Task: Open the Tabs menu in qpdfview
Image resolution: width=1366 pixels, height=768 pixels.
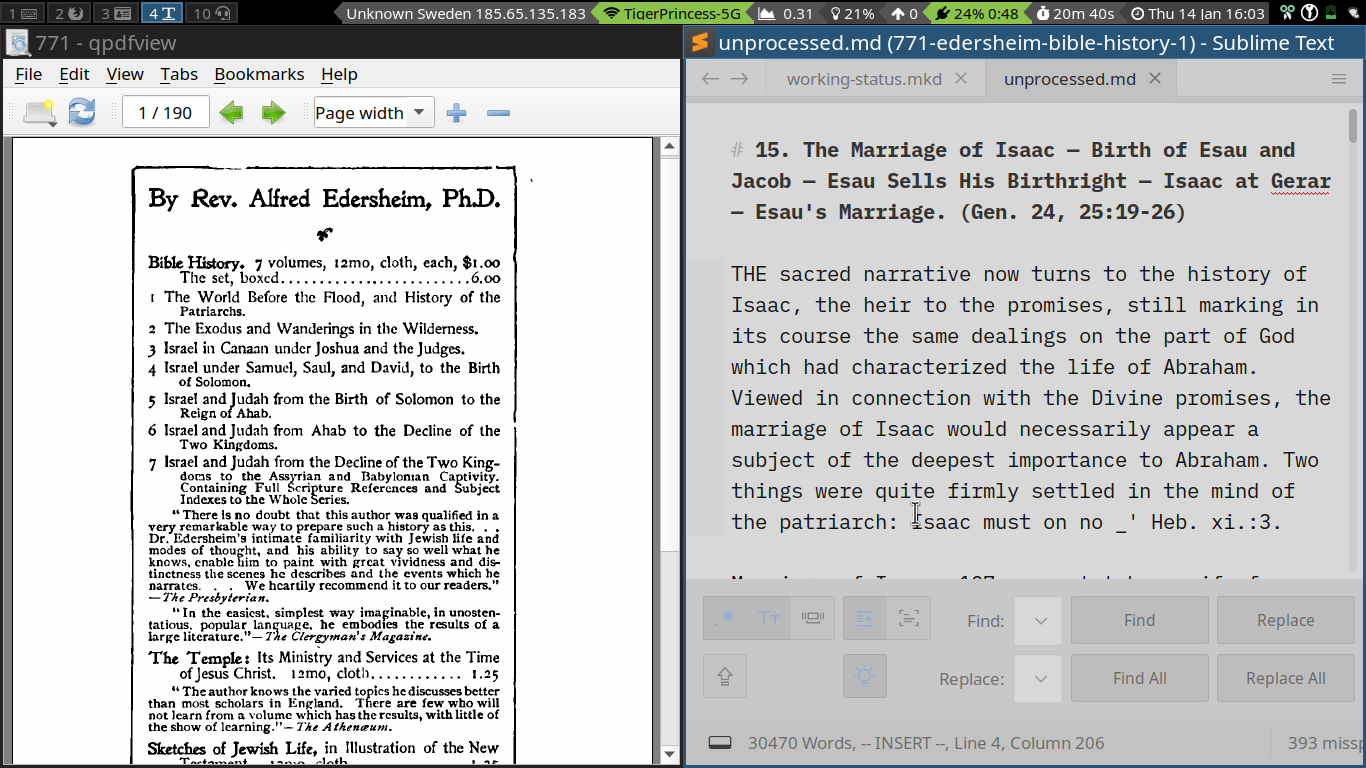Action: click(179, 74)
